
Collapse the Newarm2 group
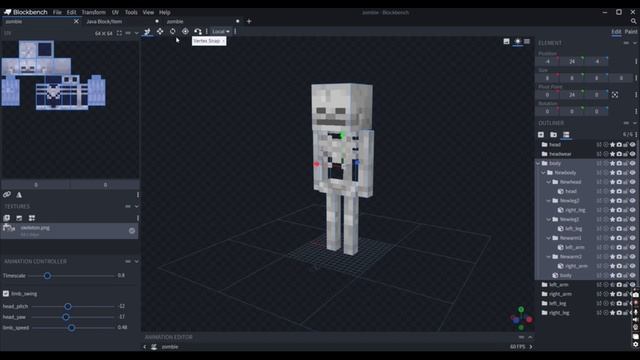point(549,257)
